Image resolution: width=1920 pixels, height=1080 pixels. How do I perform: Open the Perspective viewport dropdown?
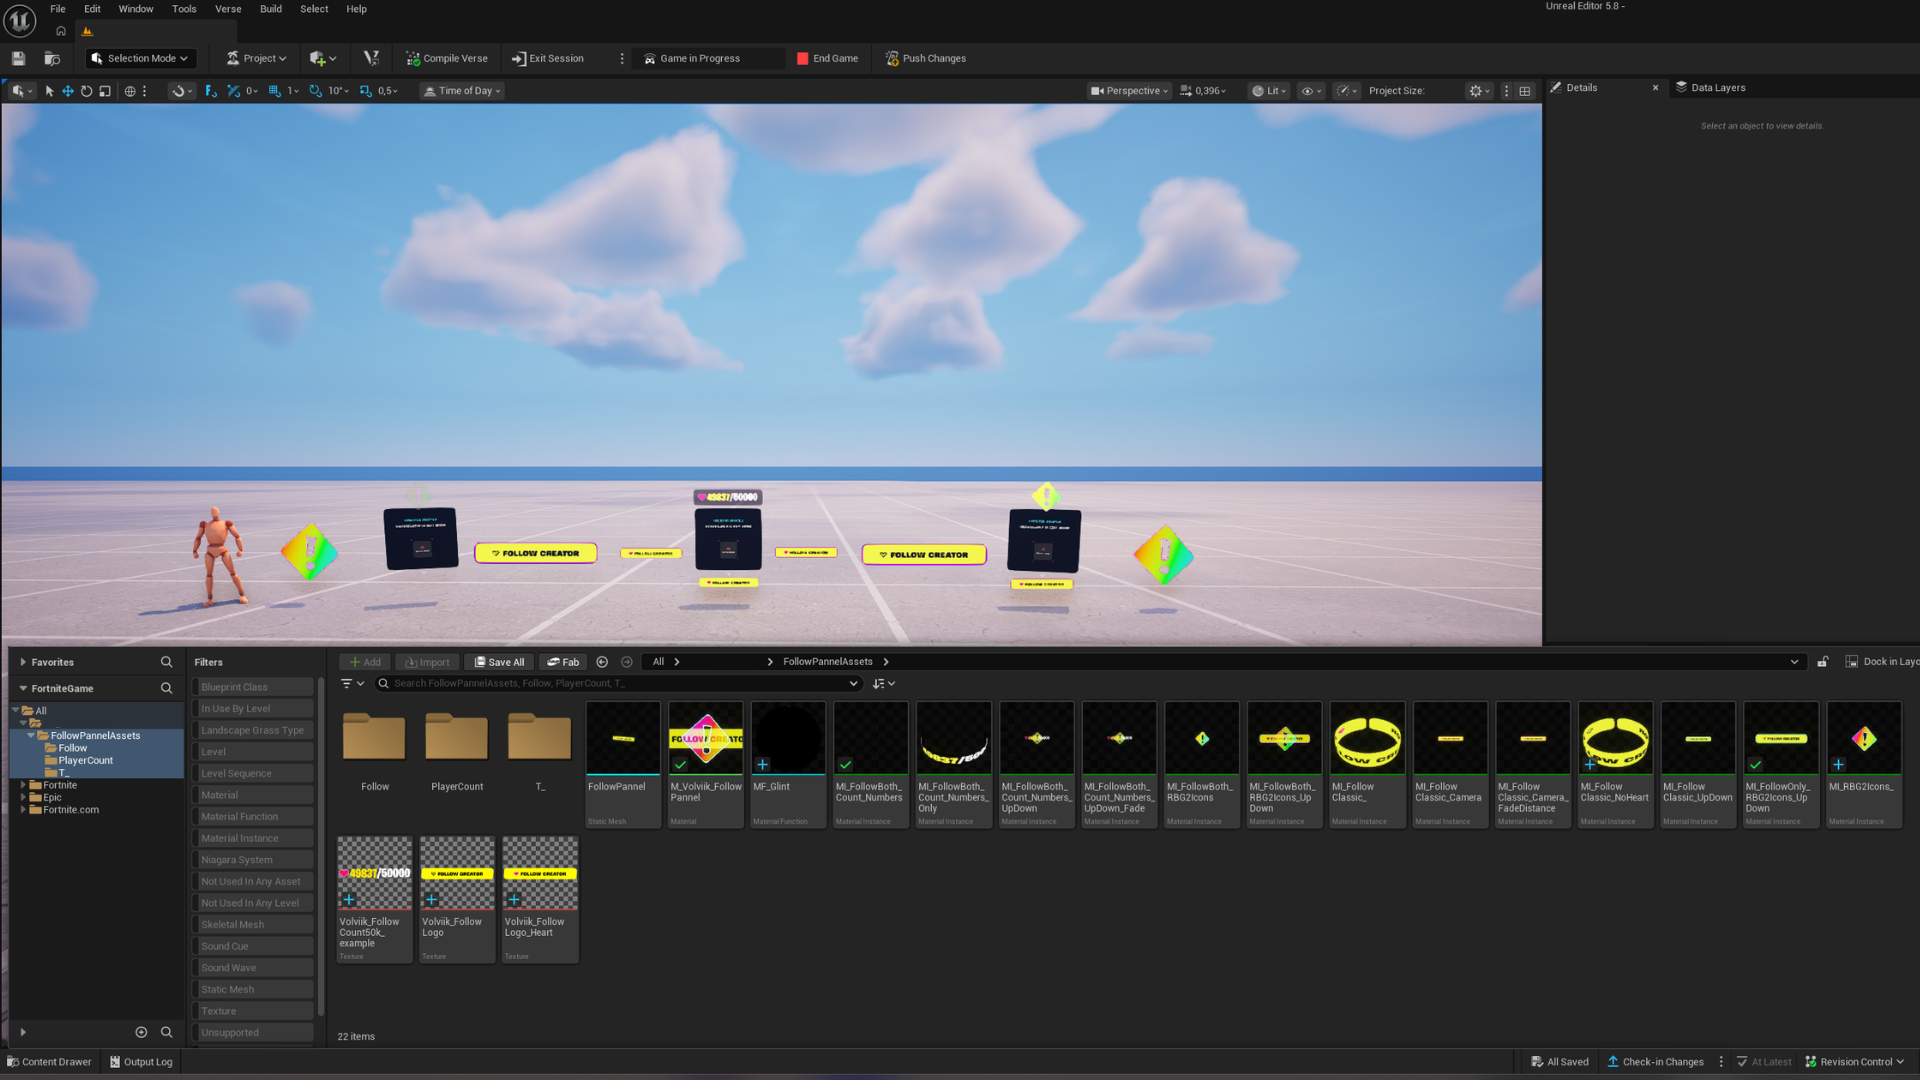[1130, 91]
